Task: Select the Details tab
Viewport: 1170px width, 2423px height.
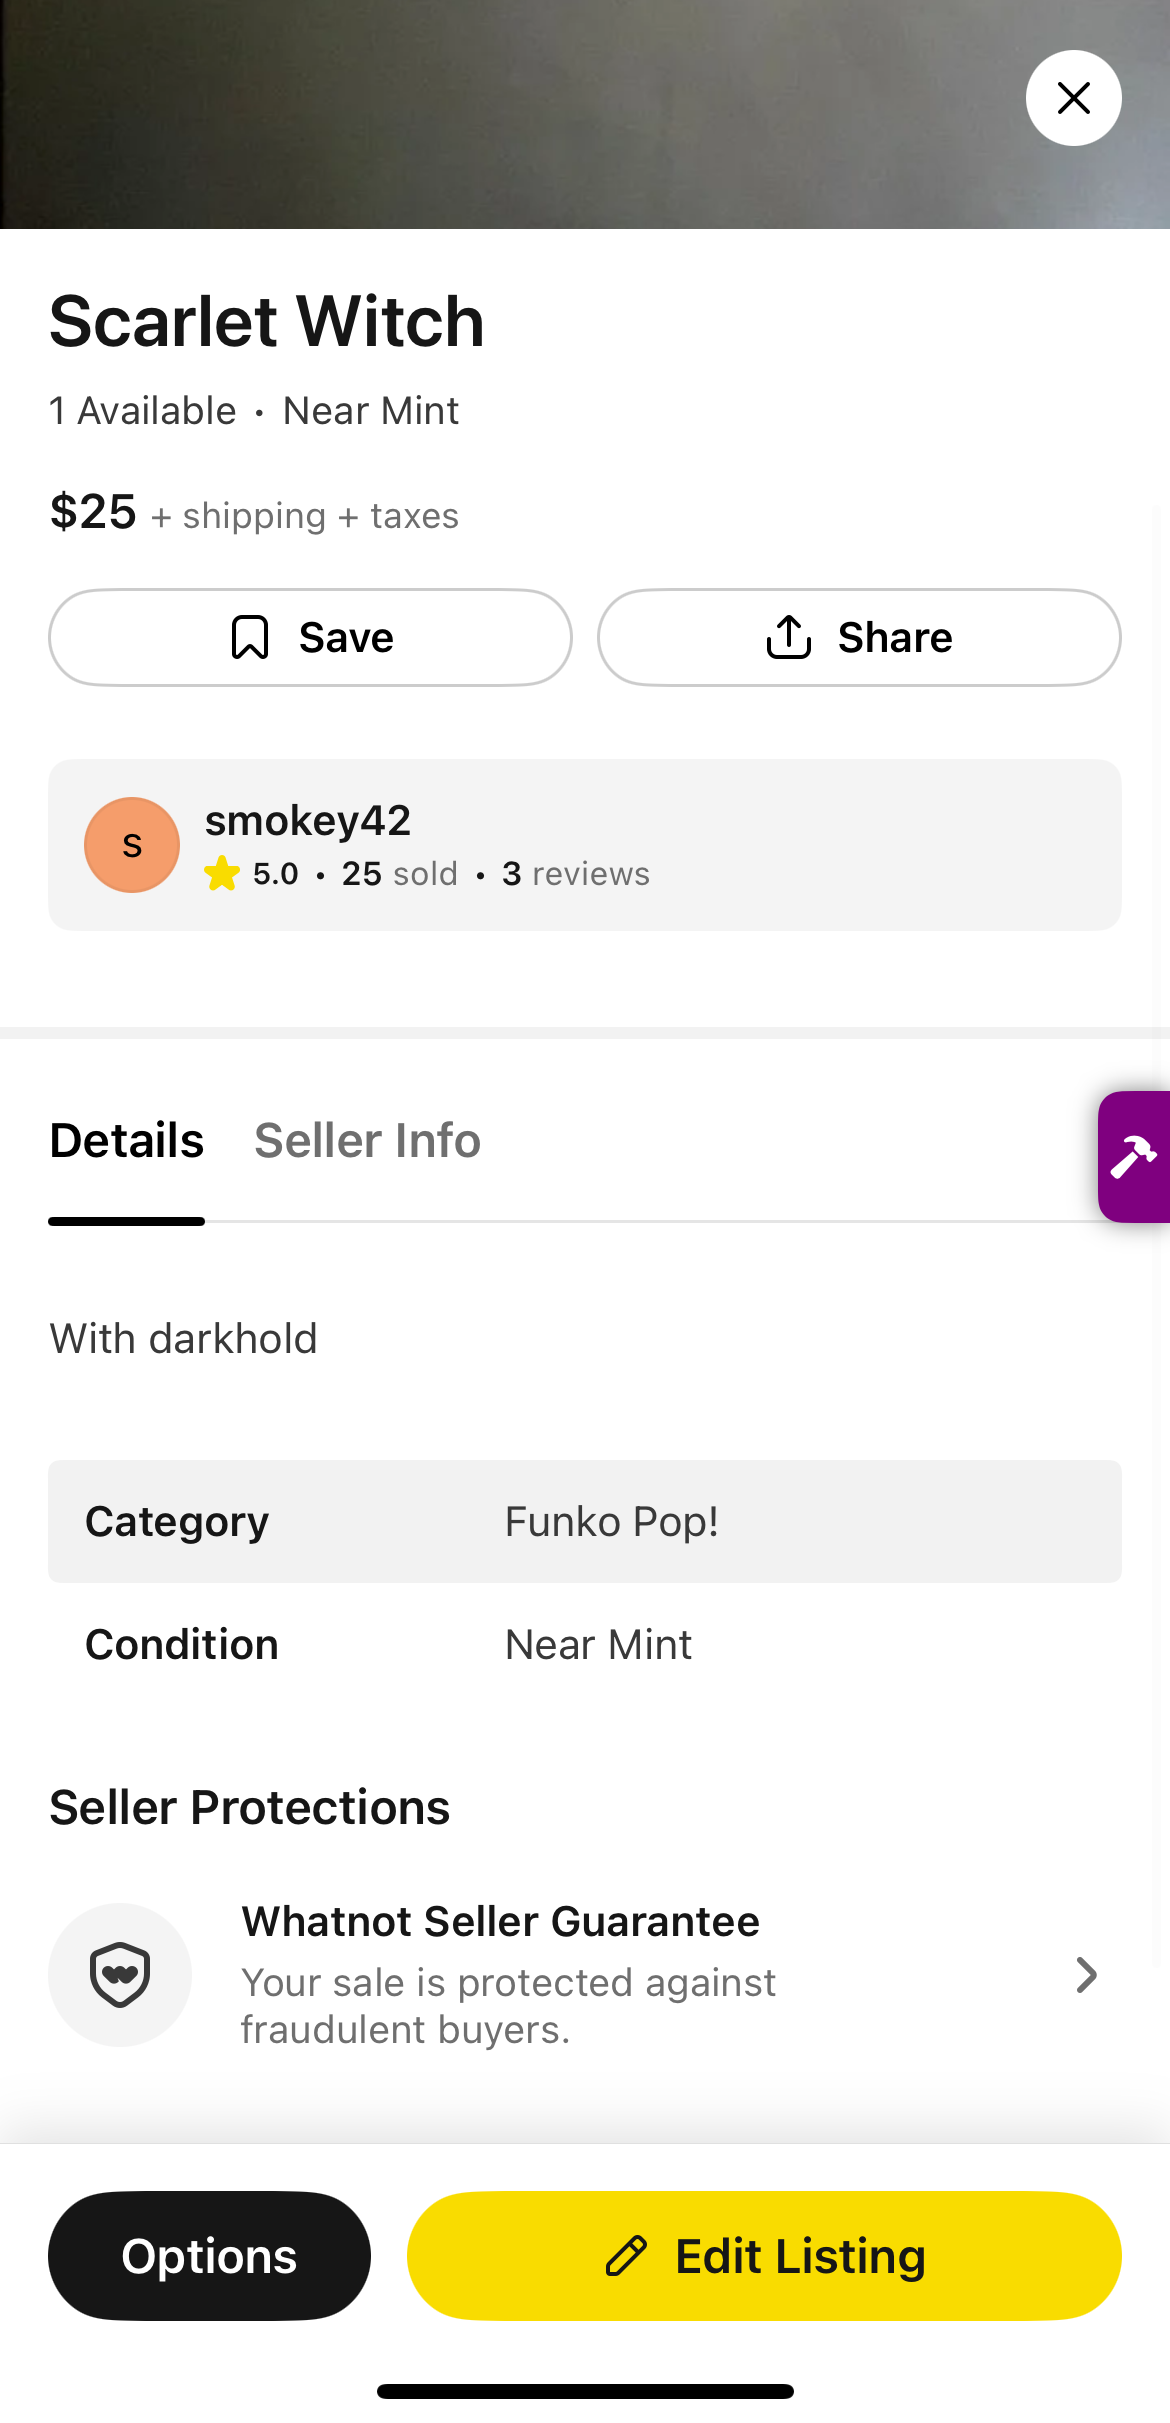Action: 127,1141
